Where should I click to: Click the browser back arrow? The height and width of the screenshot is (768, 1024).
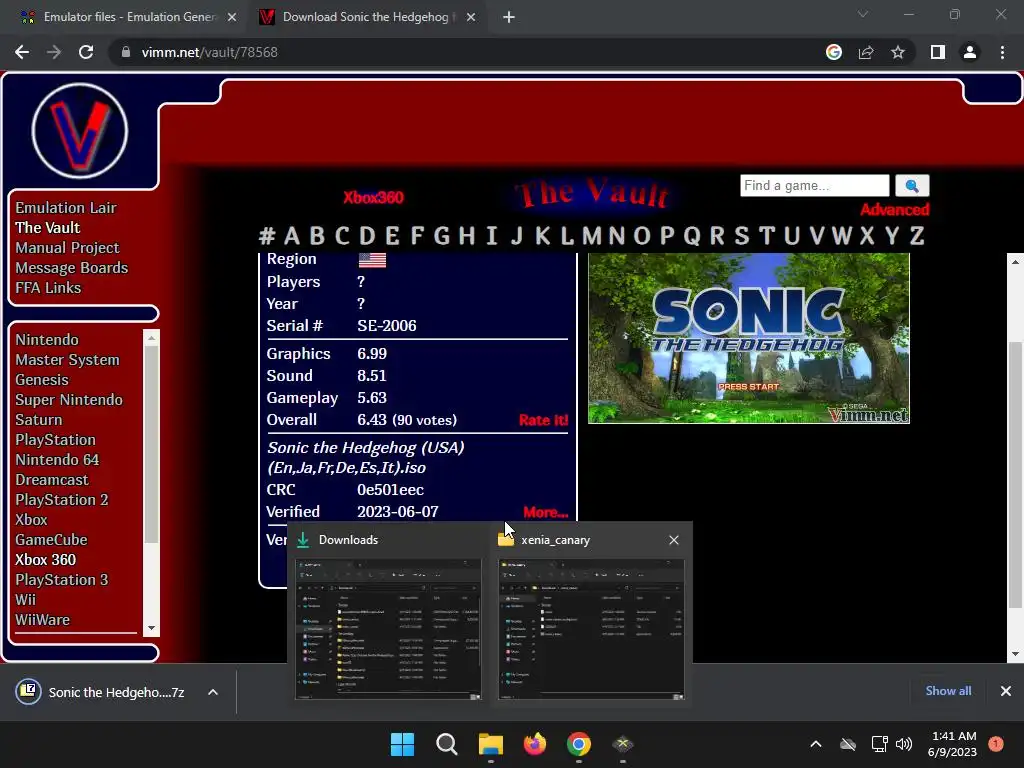coord(22,52)
